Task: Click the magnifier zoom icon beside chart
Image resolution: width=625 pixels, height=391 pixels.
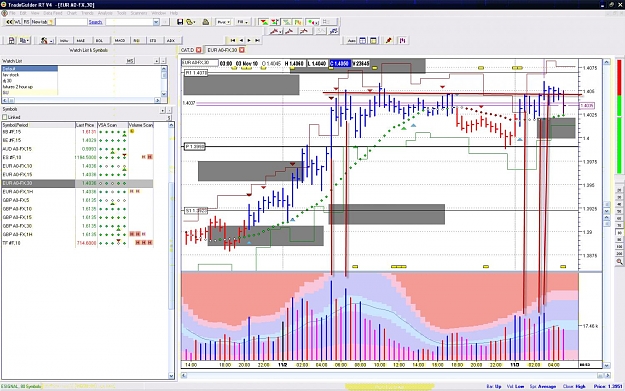Action: point(619,262)
